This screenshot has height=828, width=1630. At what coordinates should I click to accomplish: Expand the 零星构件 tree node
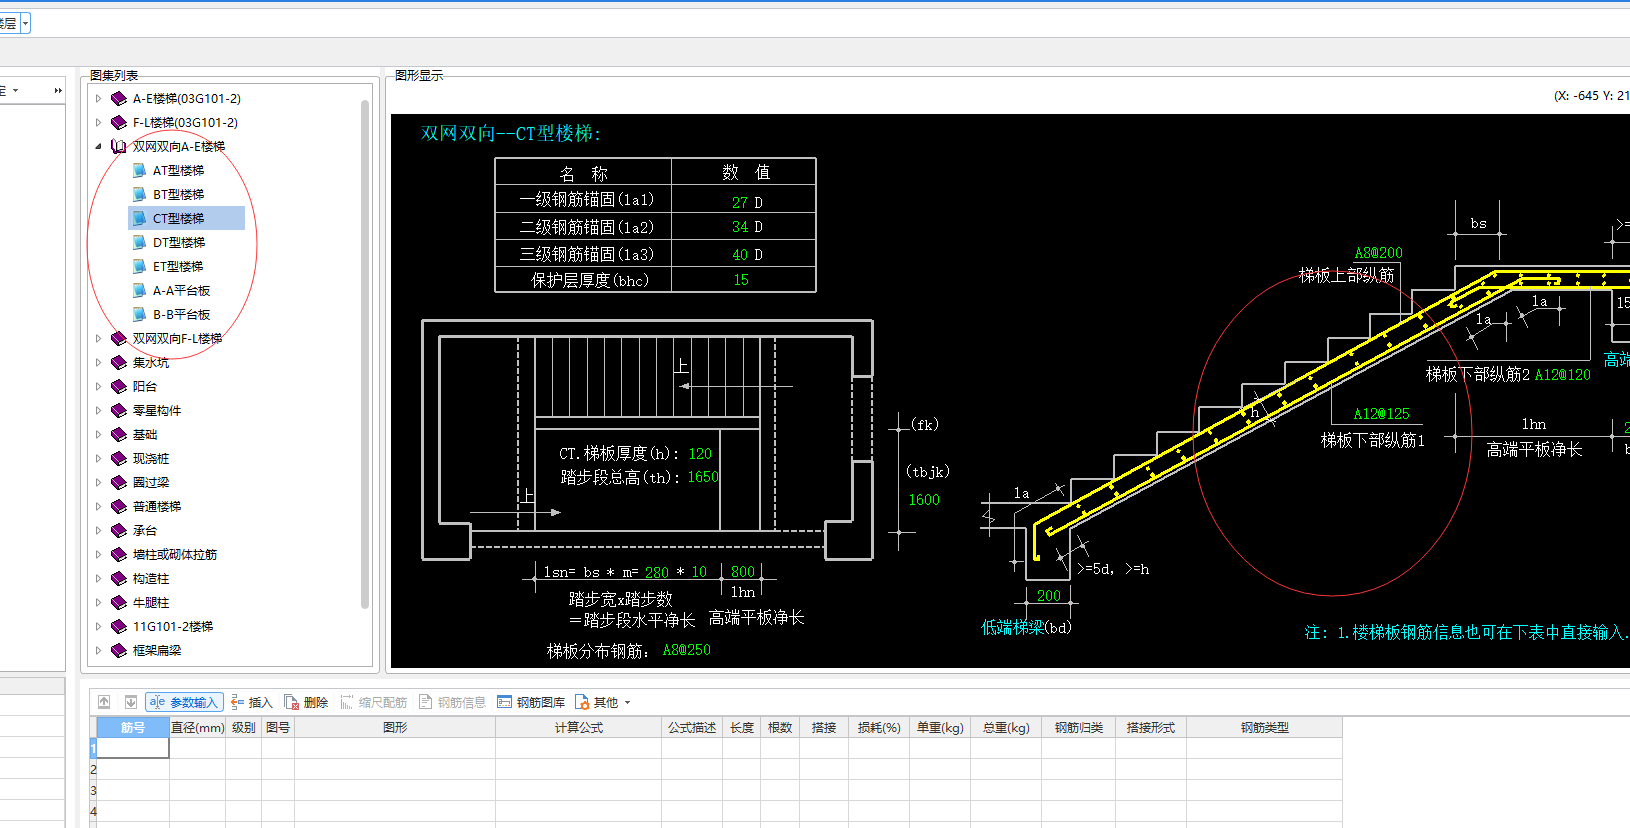[x=98, y=410]
